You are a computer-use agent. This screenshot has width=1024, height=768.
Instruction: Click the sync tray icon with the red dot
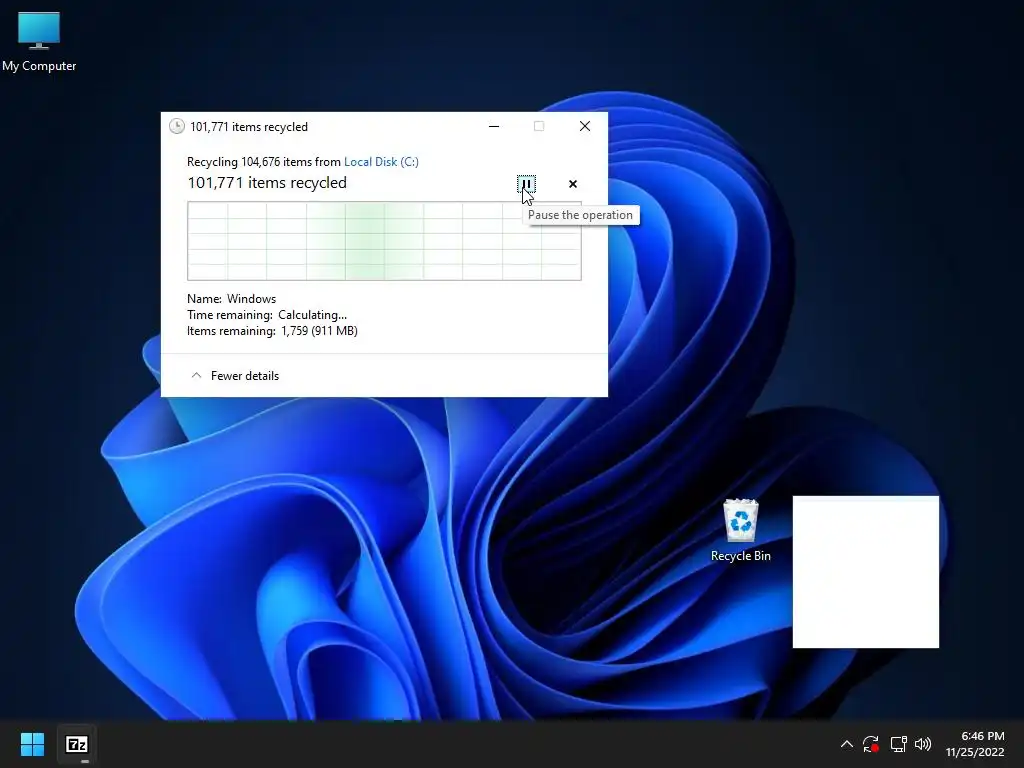[871, 744]
